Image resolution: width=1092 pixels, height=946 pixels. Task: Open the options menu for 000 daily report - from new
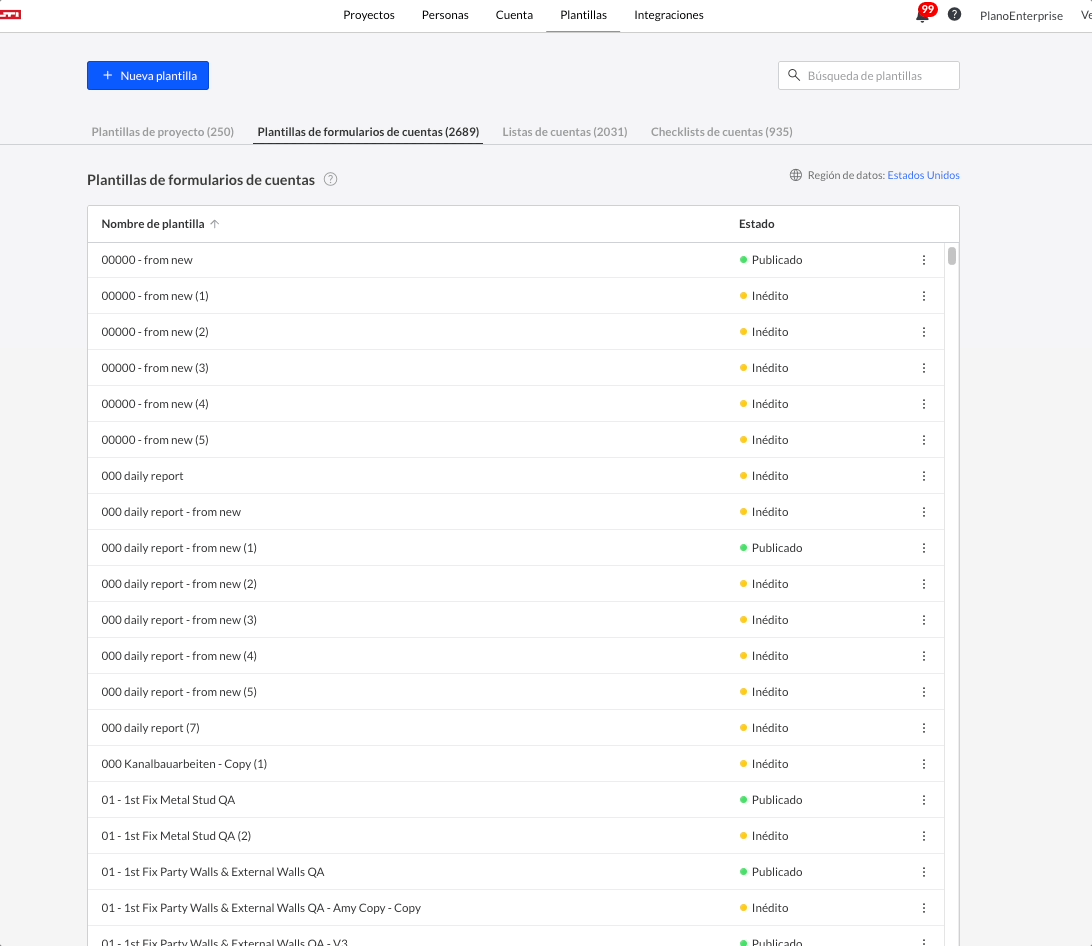tap(923, 512)
